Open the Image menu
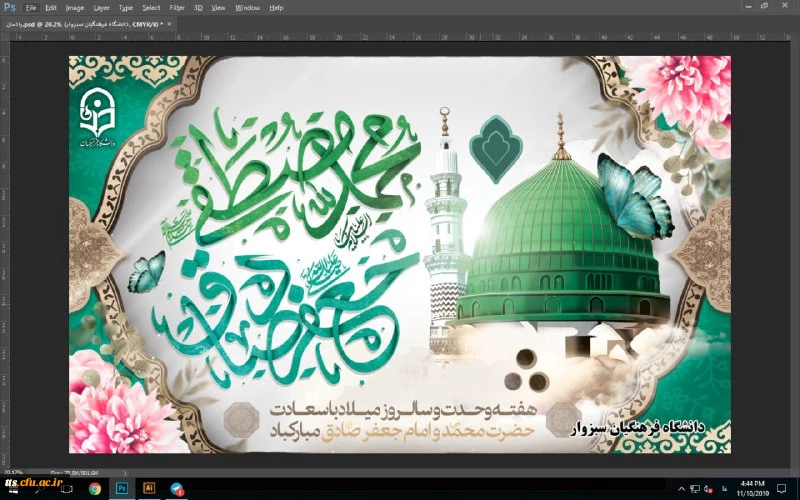 point(75,7)
